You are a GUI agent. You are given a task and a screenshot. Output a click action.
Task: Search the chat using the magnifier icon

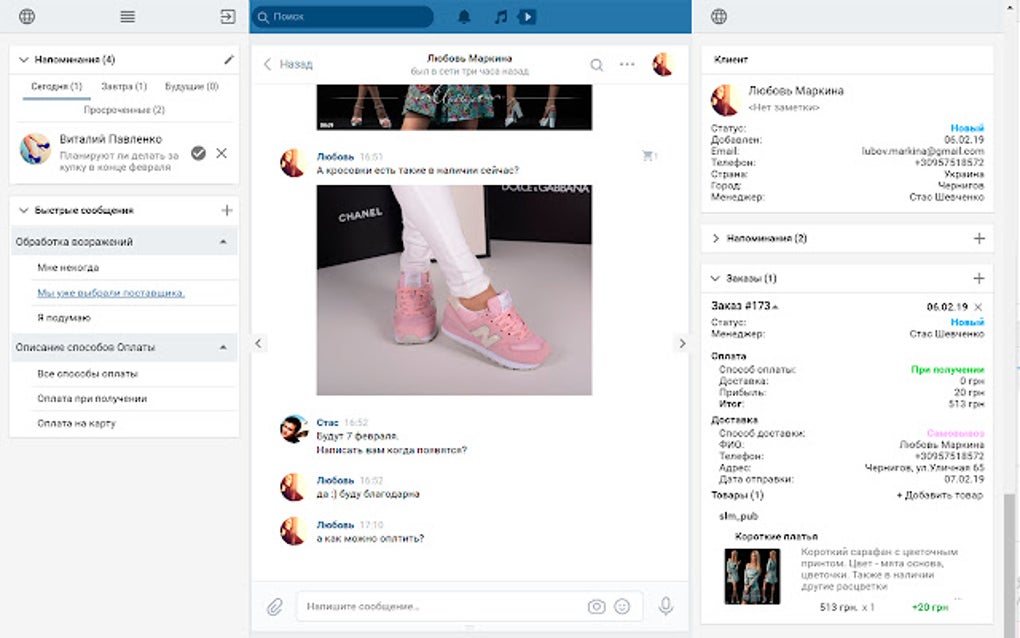597,63
